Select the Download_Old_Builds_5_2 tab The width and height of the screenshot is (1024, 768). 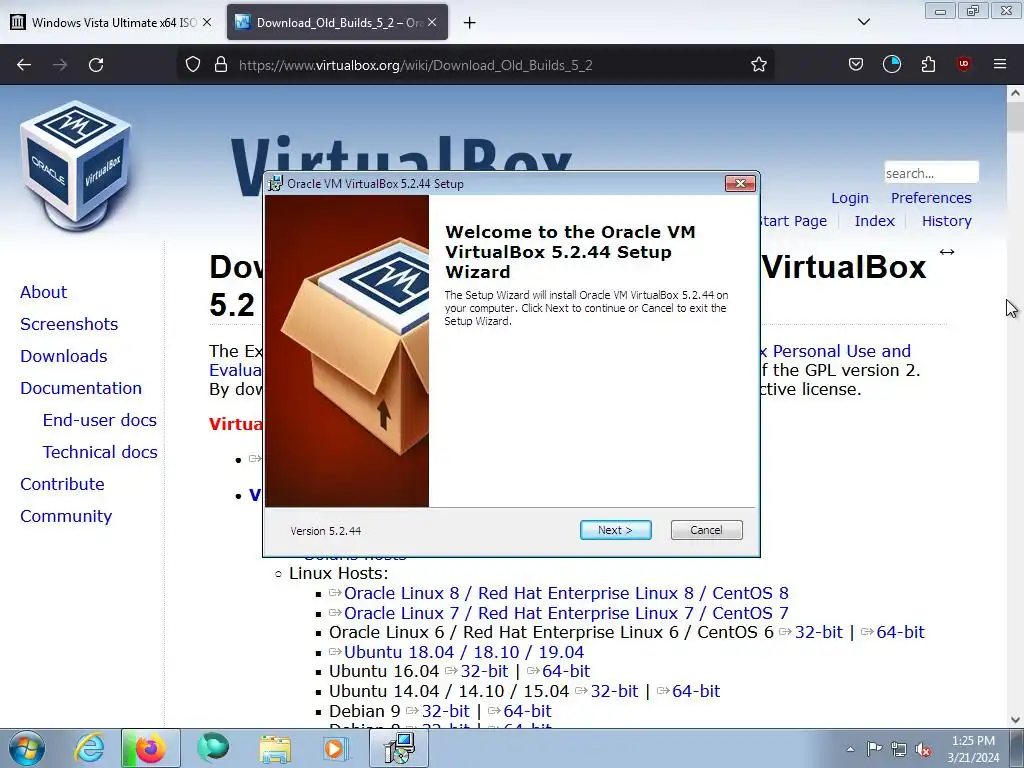coord(338,23)
